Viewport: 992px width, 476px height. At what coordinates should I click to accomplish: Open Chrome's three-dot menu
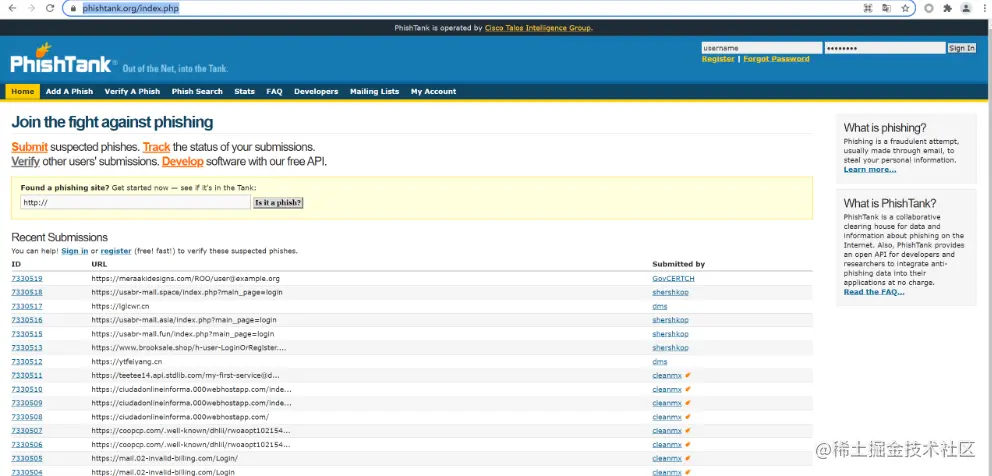(984, 9)
